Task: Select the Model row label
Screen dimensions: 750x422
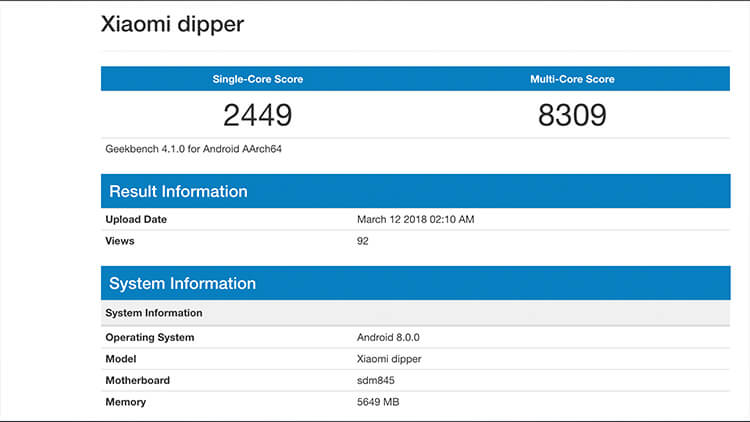Action: coord(119,359)
